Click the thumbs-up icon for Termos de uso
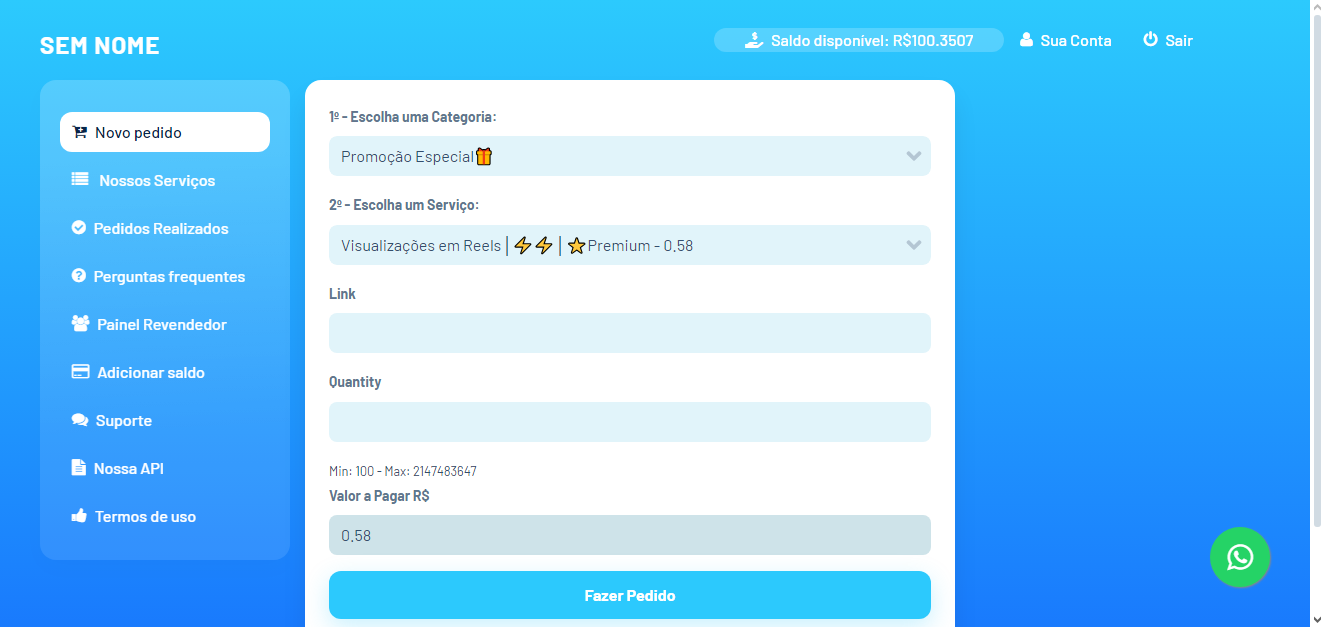The width and height of the screenshot is (1325, 627). click(x=79, y=516)
